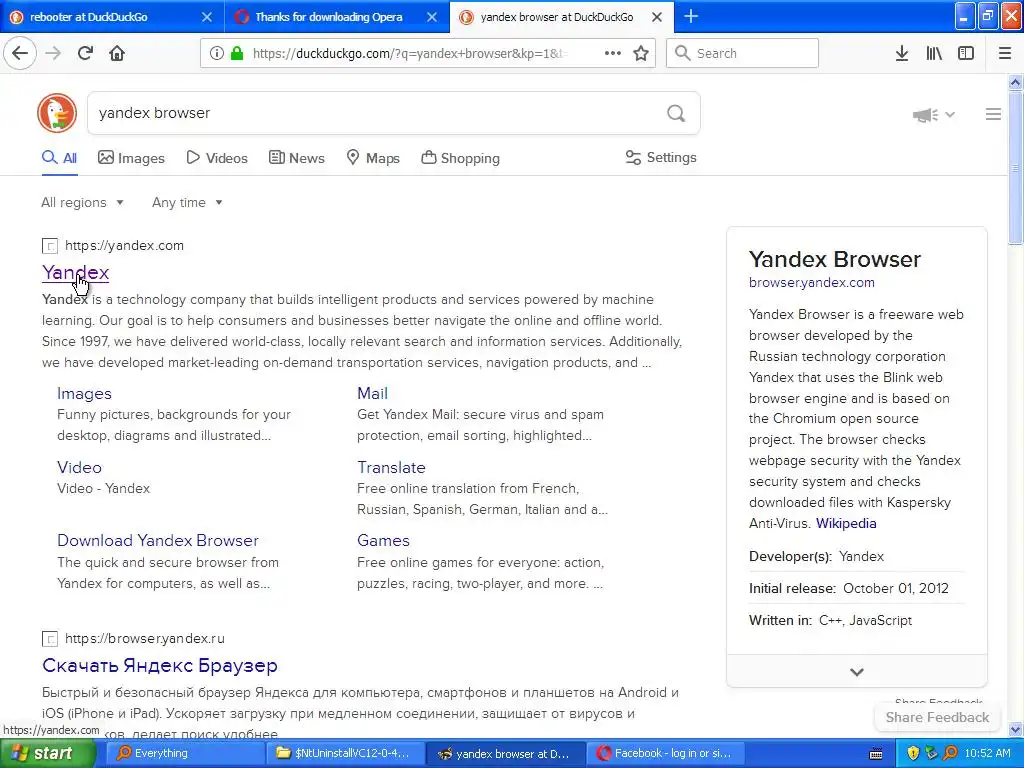Switch to $NtUninstall folder taskbar window
The width and height of the screenshot is (1024, 768).
coord(345,753)
